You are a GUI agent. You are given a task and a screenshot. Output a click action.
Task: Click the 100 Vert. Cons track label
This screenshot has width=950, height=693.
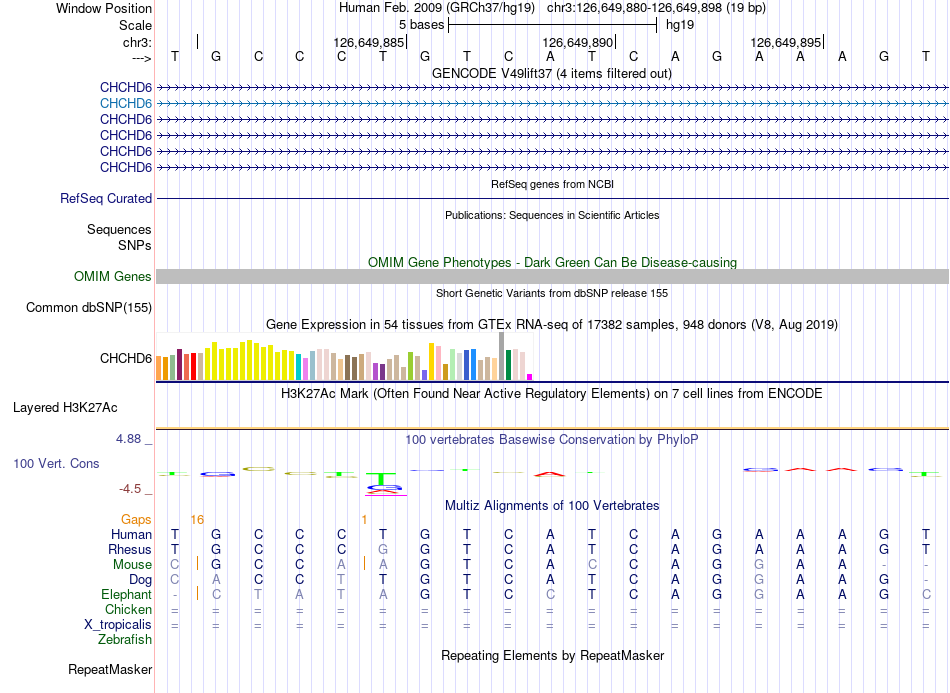[x=56, y=463]
